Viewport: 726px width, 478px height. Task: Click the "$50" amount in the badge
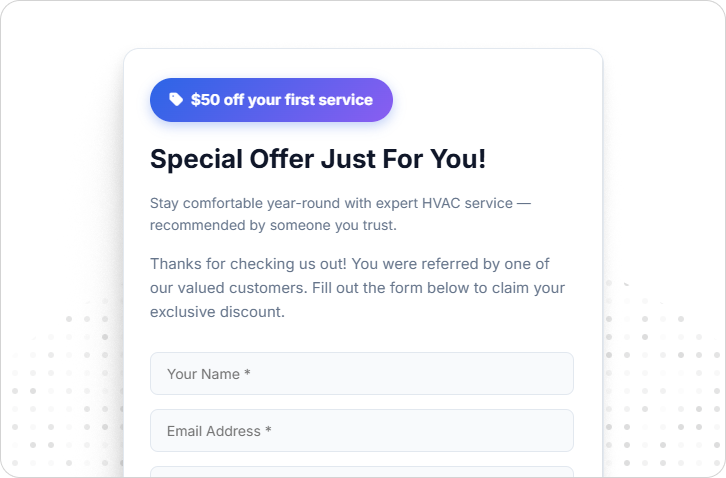(x=204, y=100)
